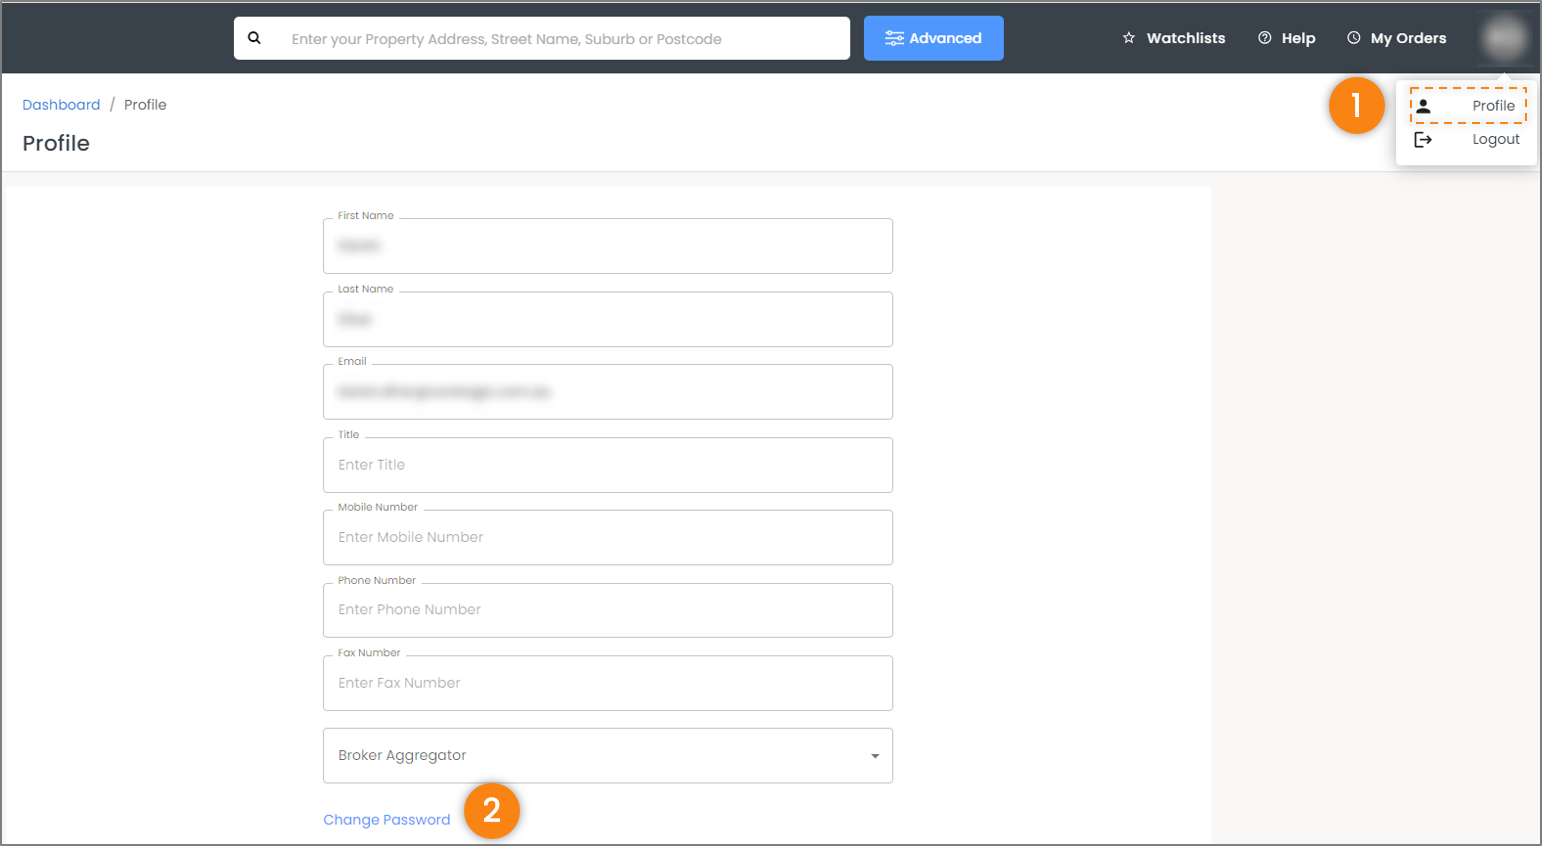
Task: Open the Help menu
Action: 1286,38
